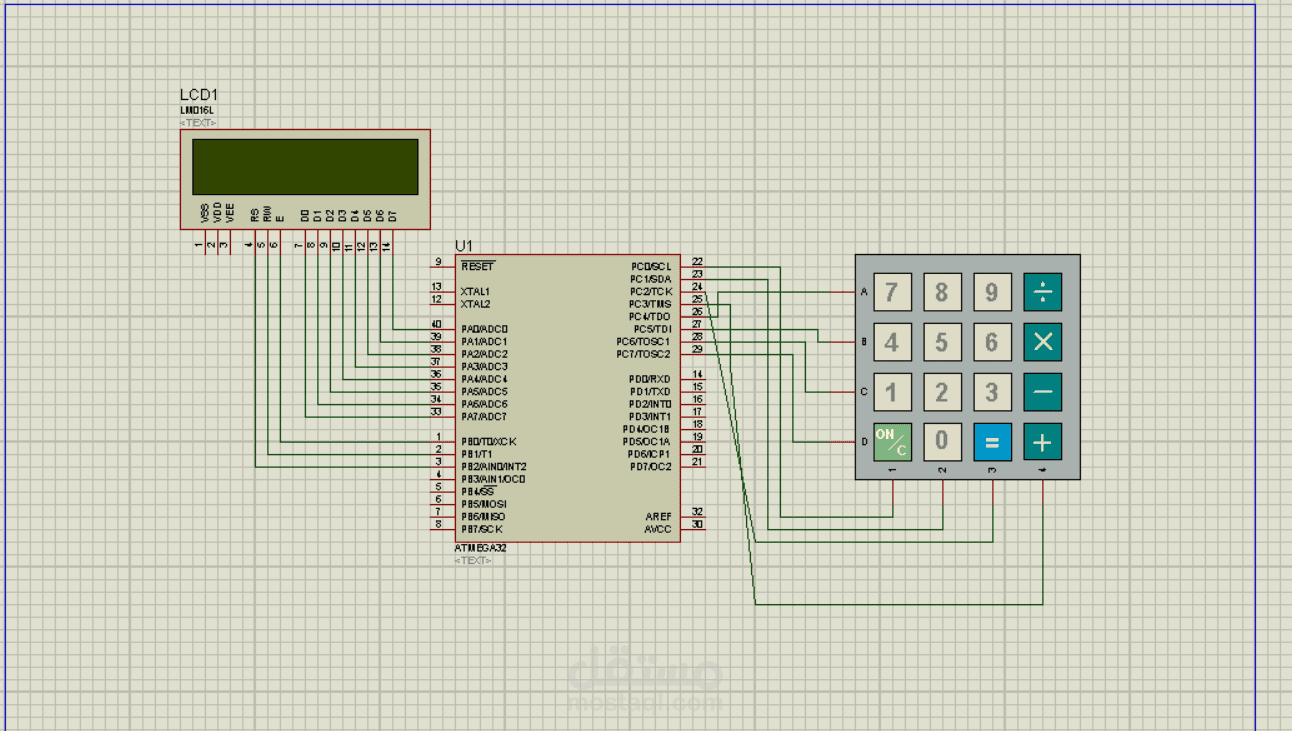The height and width of the screenshot is (731, 1292).
Task: Click the plus key on keypad
Action: coord(1042,442)
